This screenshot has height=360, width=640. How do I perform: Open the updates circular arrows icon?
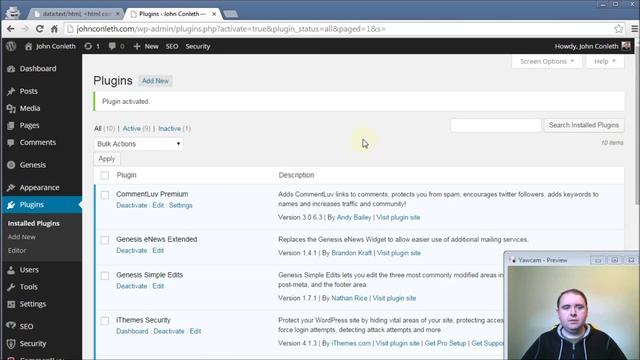point(88,46)
